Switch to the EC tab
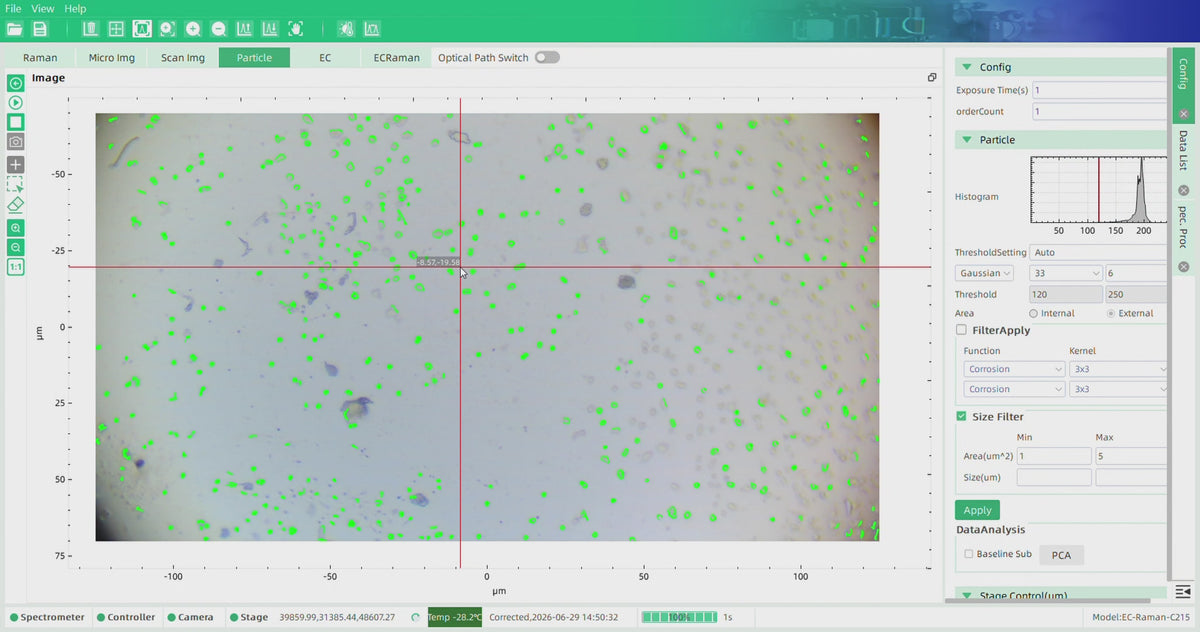This screenshot has height=632, width=1200. 325,58
